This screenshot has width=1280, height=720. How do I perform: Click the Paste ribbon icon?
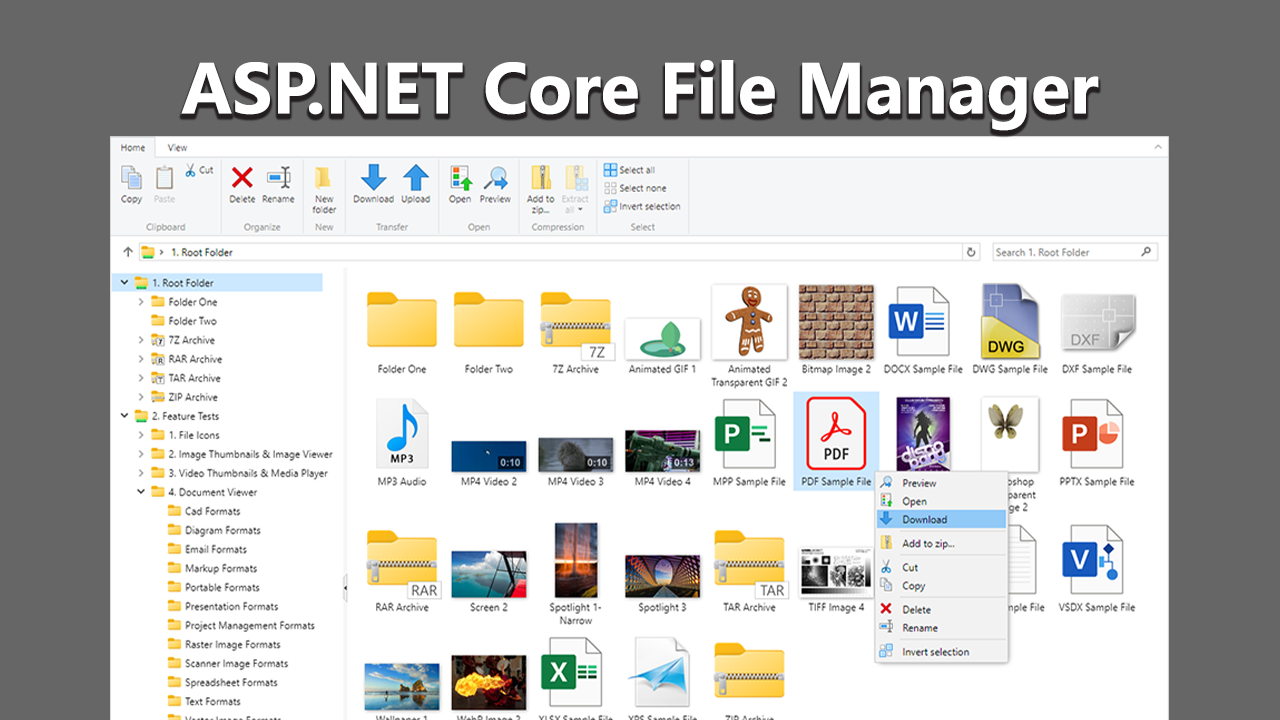[x=164, y=178]
